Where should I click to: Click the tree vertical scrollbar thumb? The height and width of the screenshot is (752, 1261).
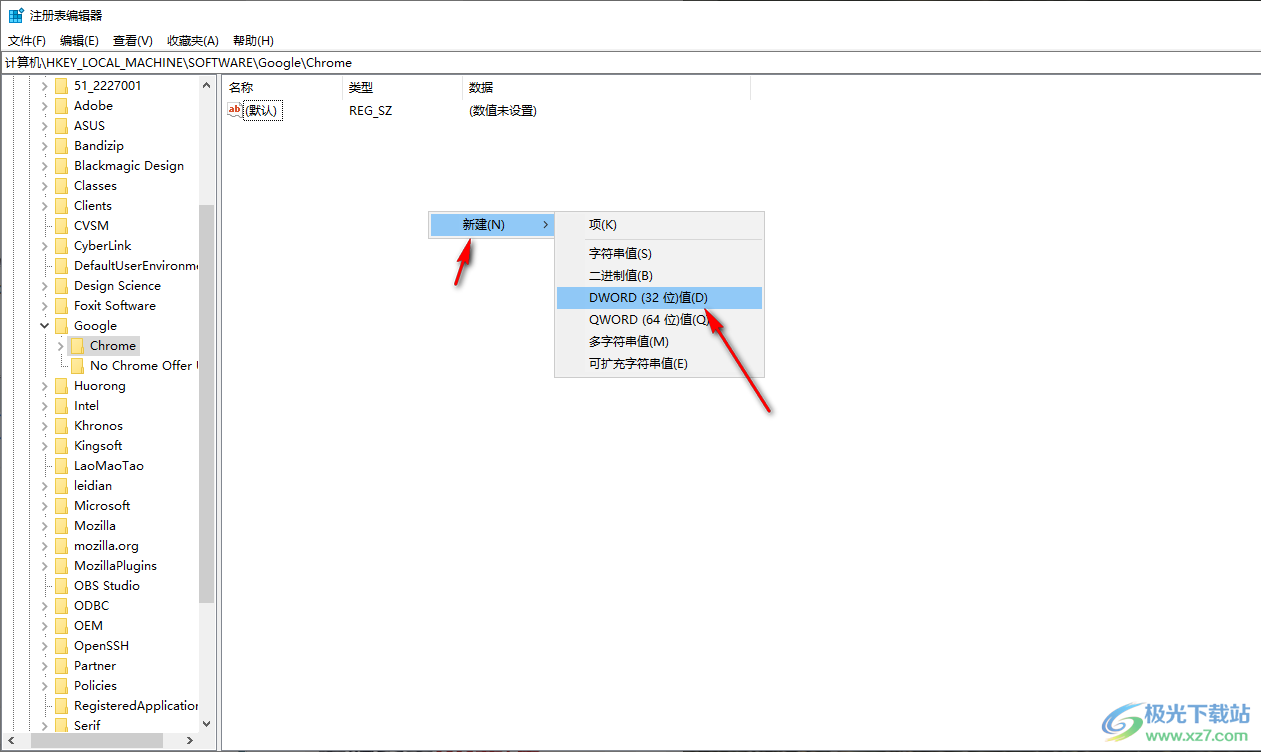click(207, 404)
